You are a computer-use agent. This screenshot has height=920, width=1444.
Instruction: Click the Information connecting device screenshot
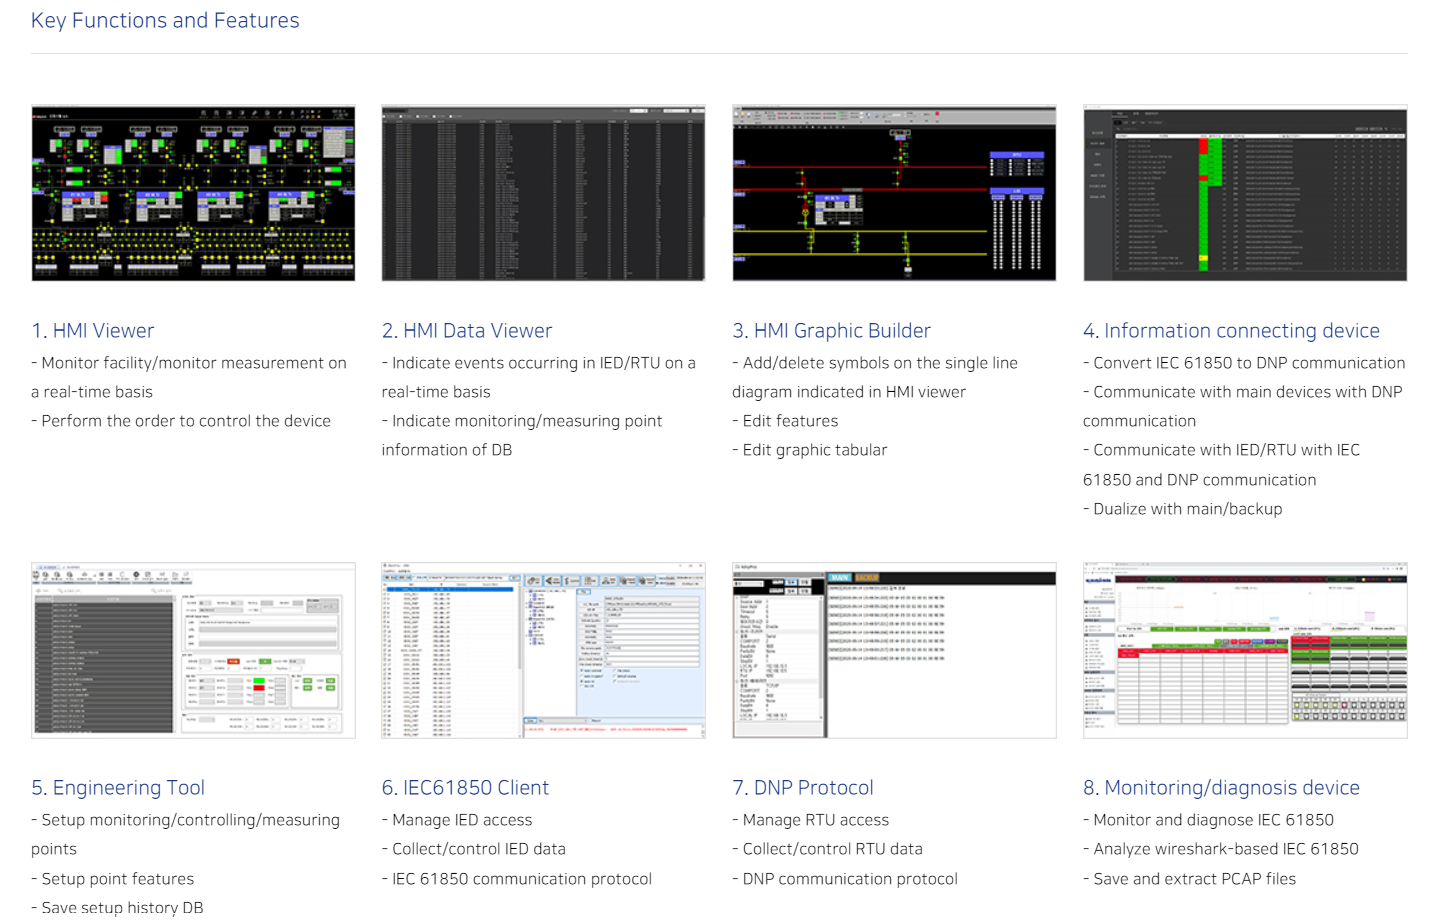1244,193
